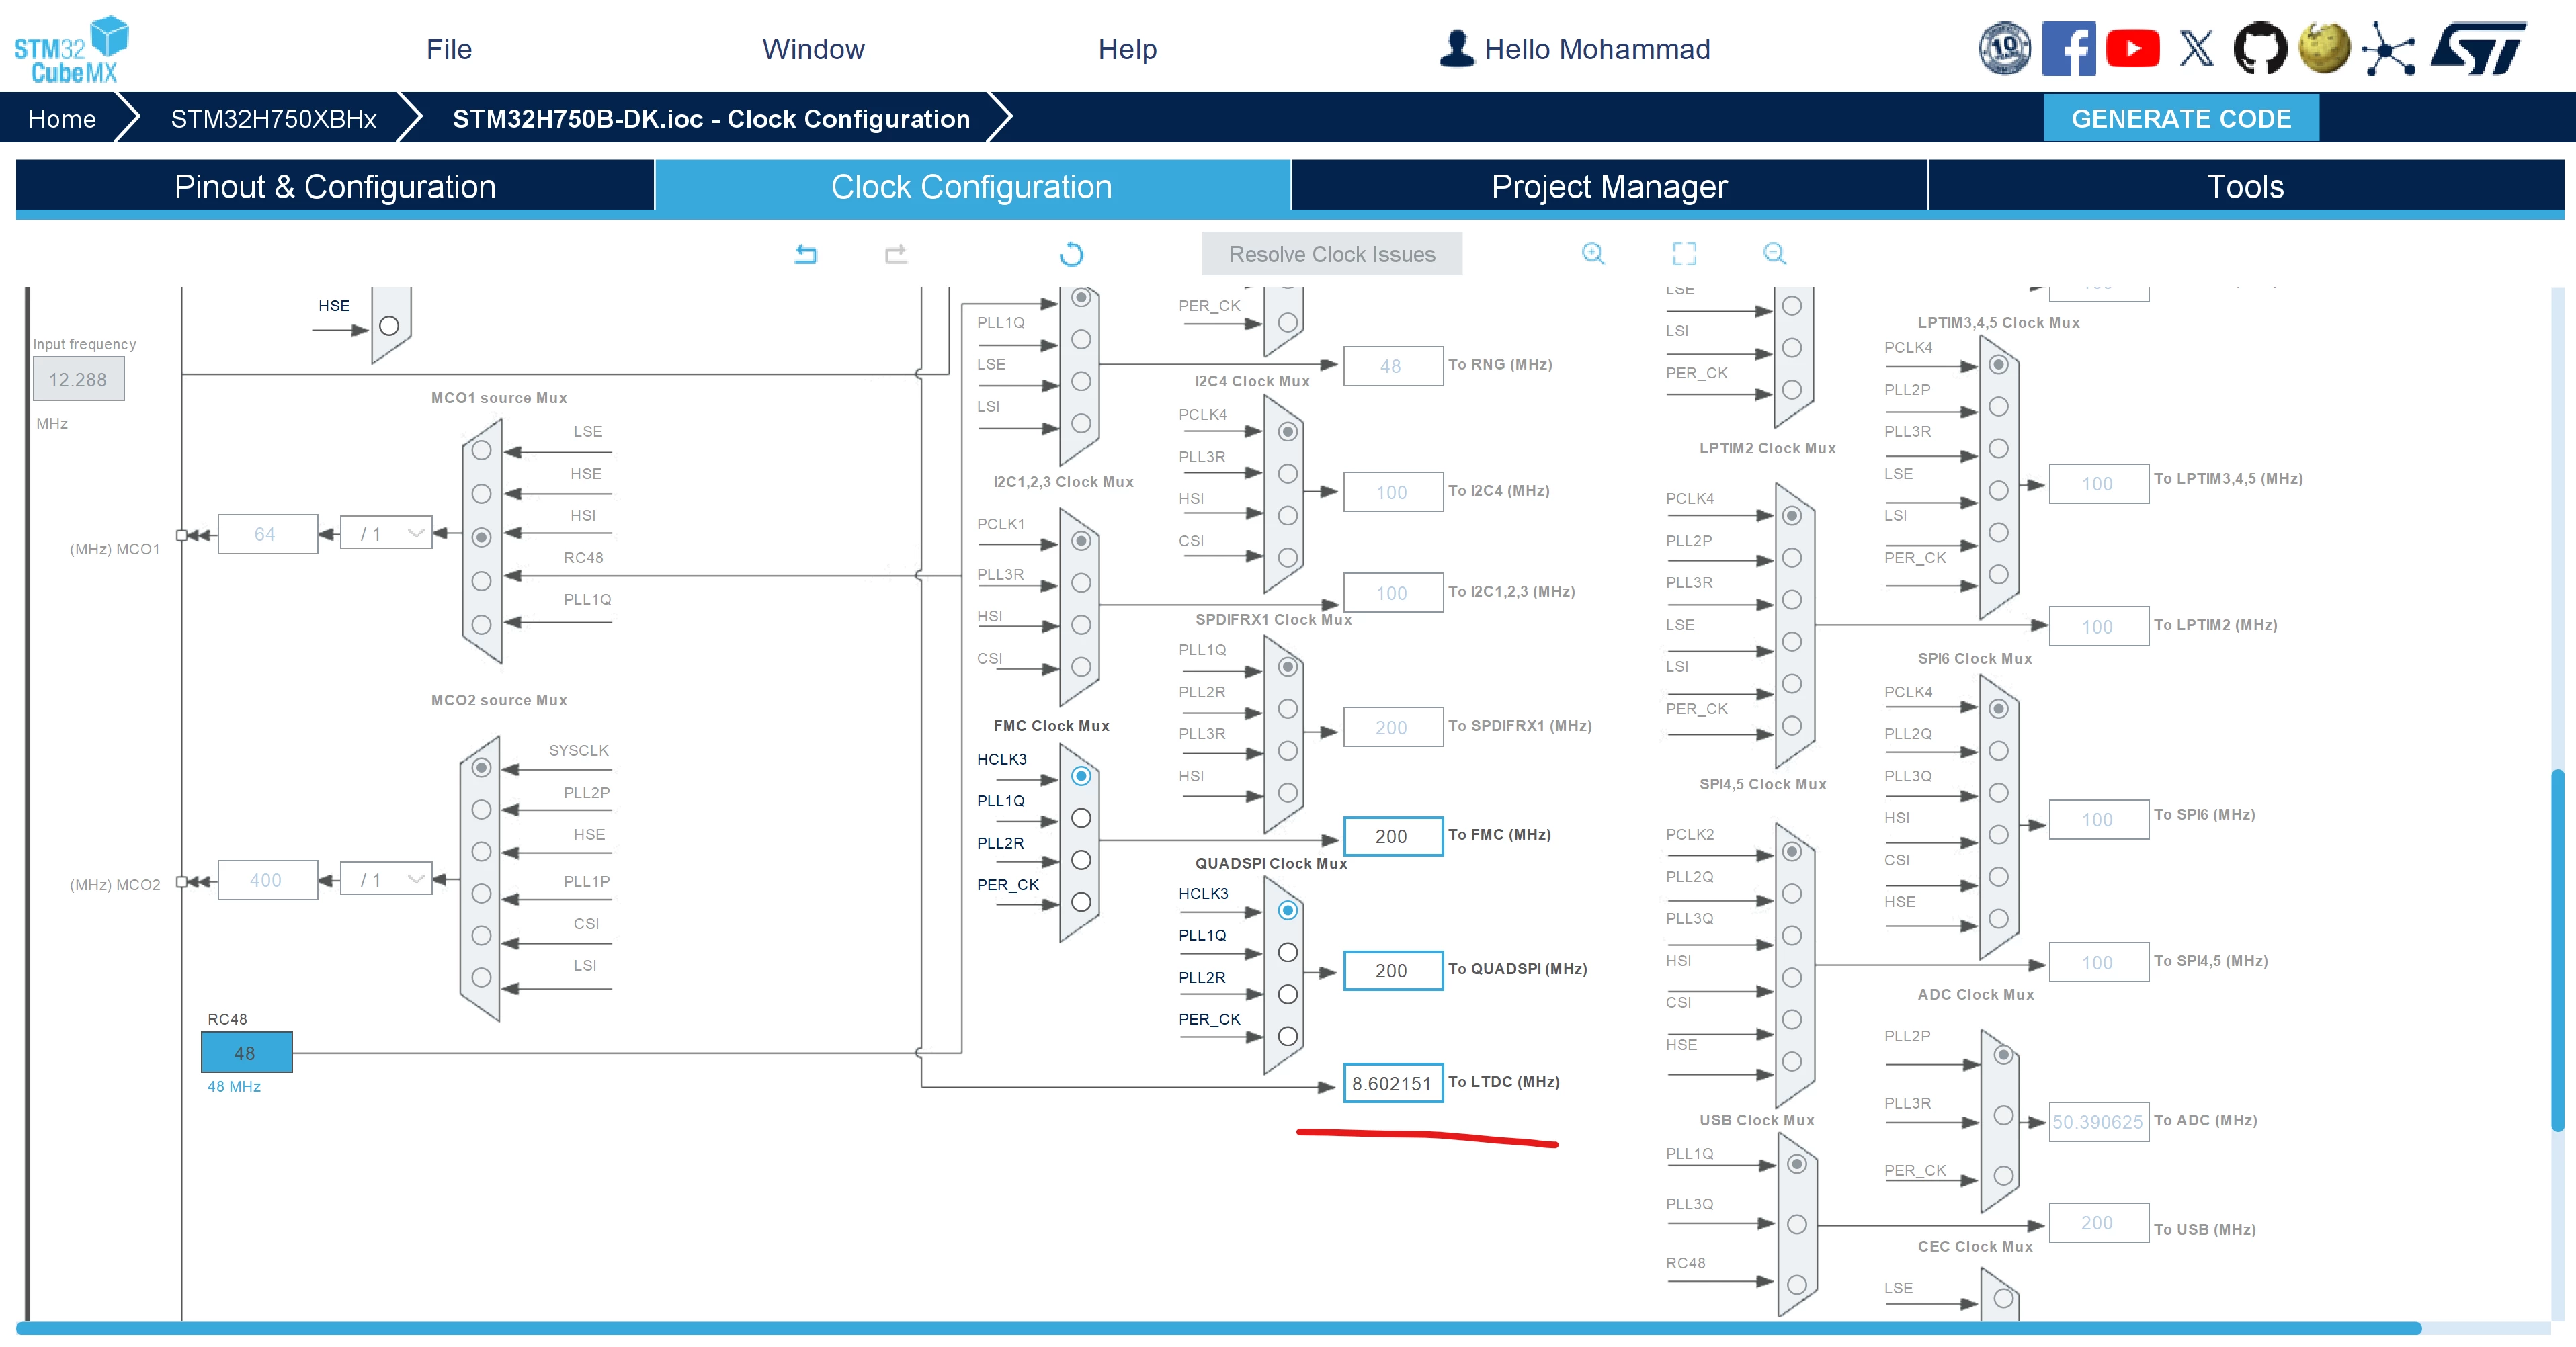Select PLL2R in SPDIFRX1 Clock Mux
This screenshot has height=1347, width=2576.
point(1288,709)
